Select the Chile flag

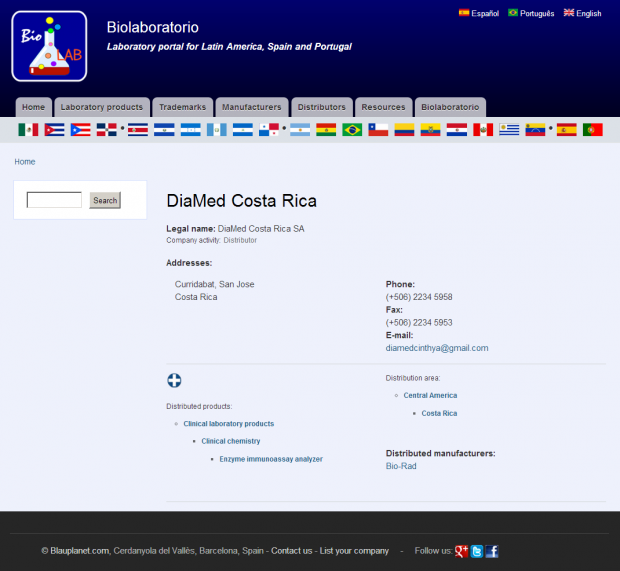pos(378,130)
